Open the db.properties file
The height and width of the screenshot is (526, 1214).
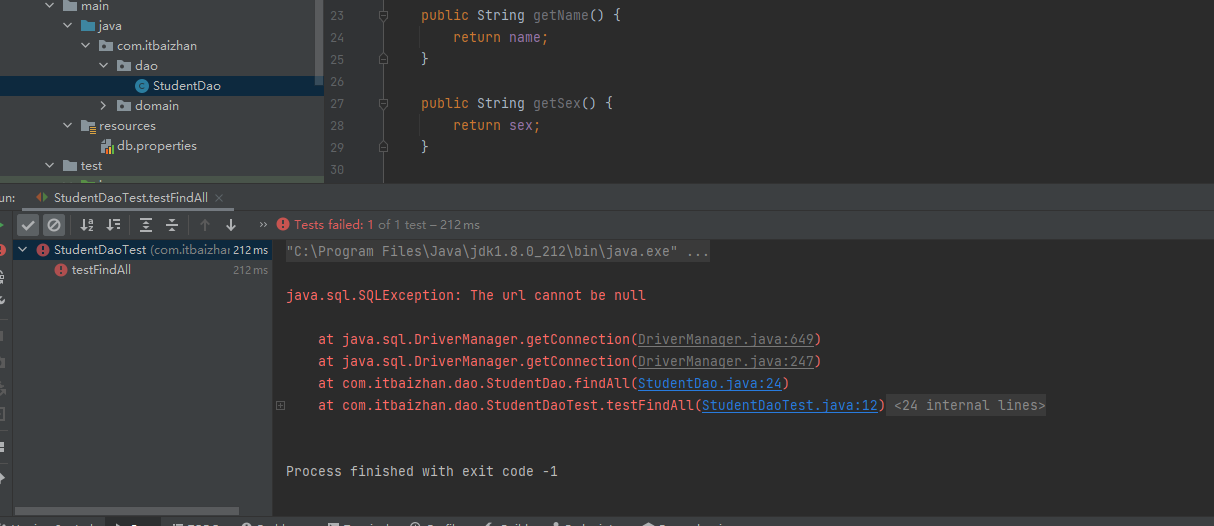pos(157,146)
